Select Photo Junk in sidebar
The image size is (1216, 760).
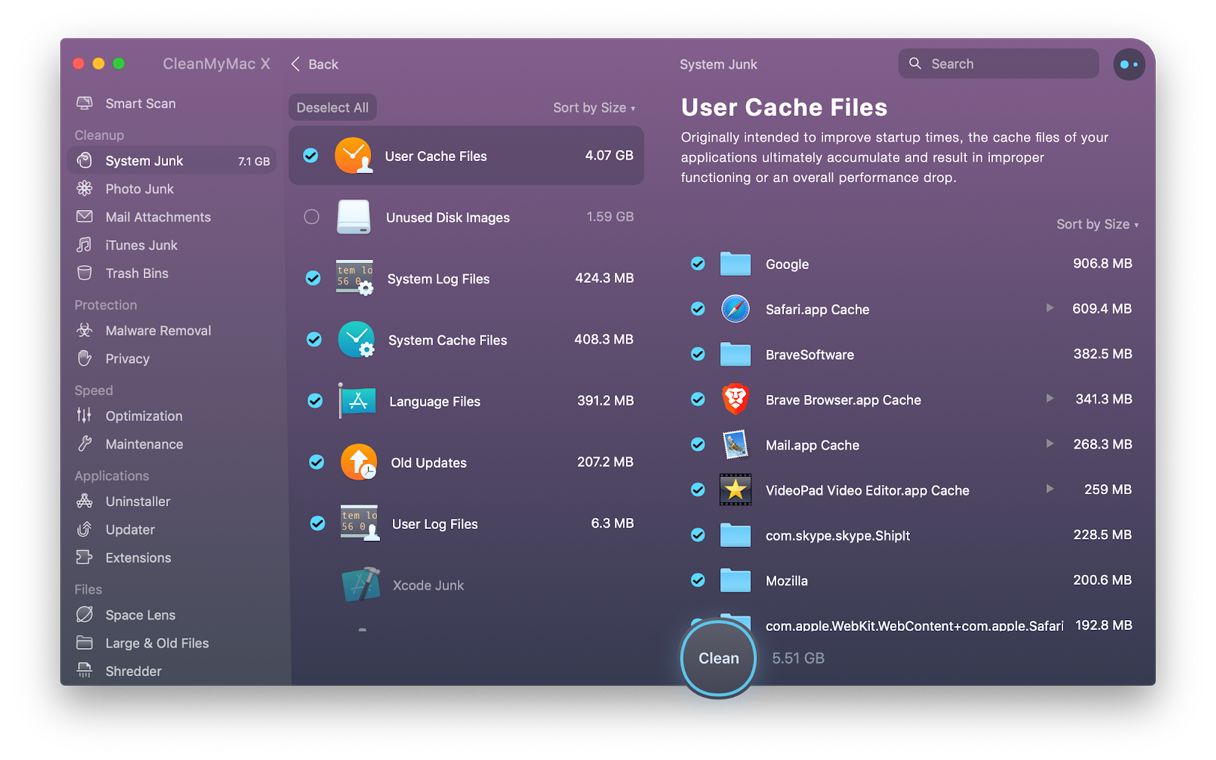click(x=171, y=188)
